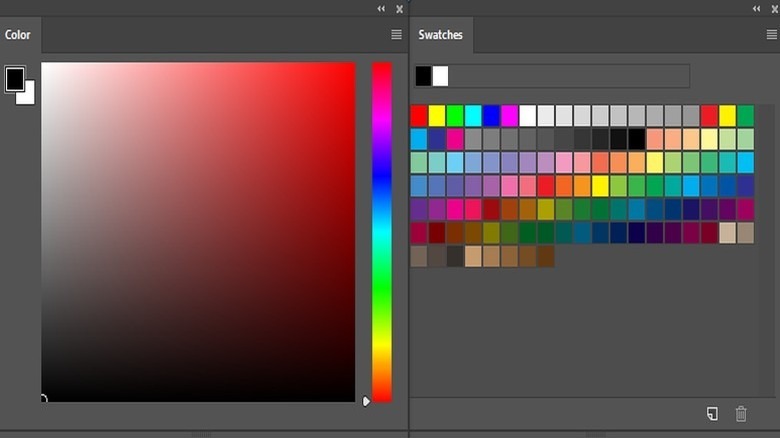The width and height of the screenshot is (780, 438).
Task: Click the delete swatch trash icon
Action: click(x=741, y=413)
